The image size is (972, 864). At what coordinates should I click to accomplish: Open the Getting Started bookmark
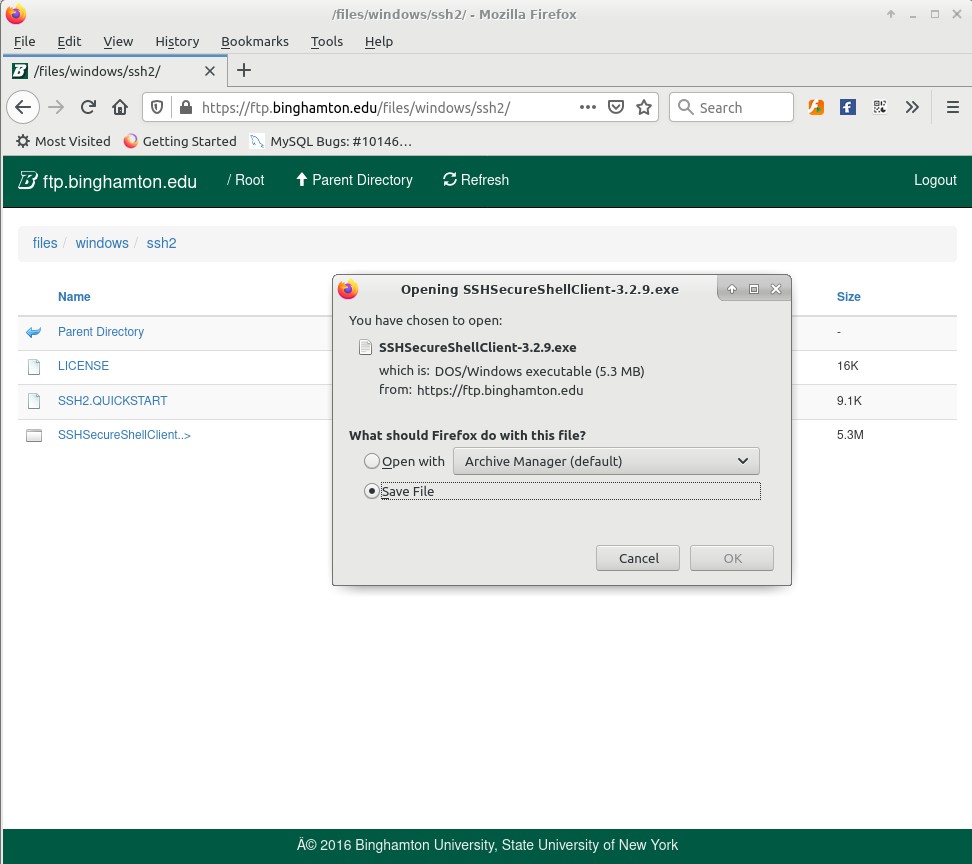pyautogui.click(x=180, y=141)
